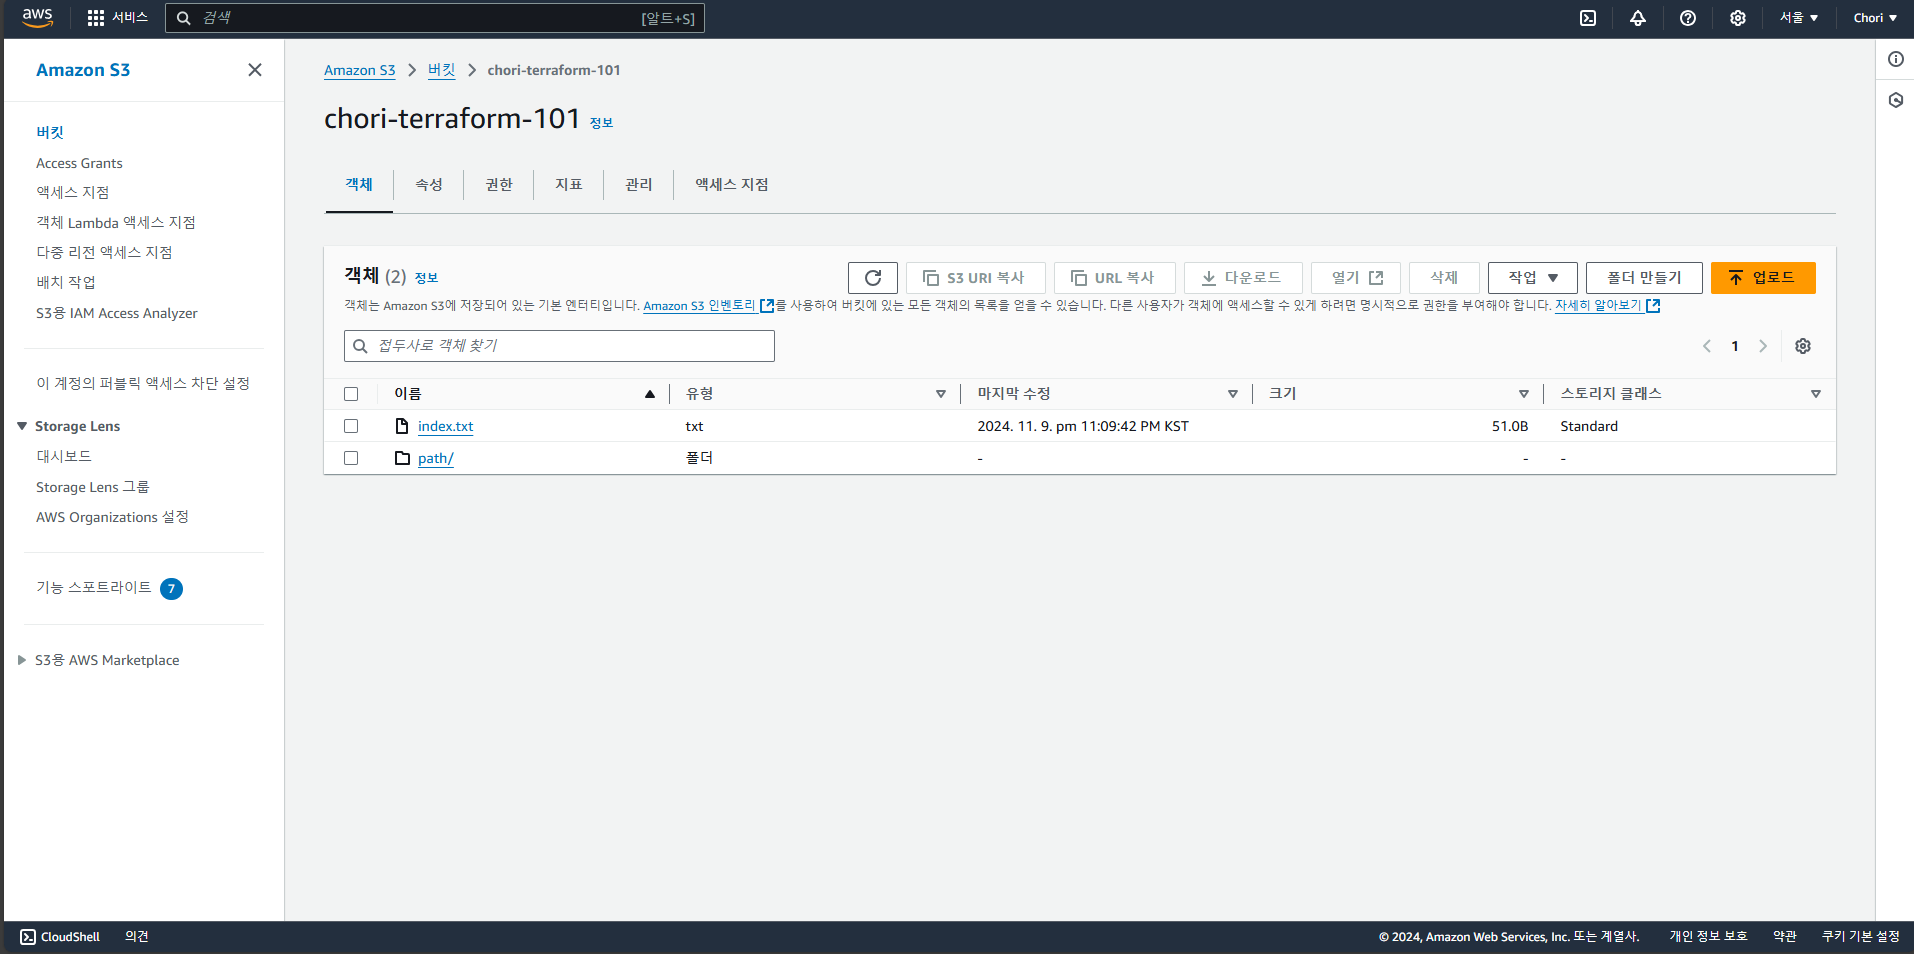1914x954 pixels.
Task: Click the path/ folder icon
Action: 402,458
